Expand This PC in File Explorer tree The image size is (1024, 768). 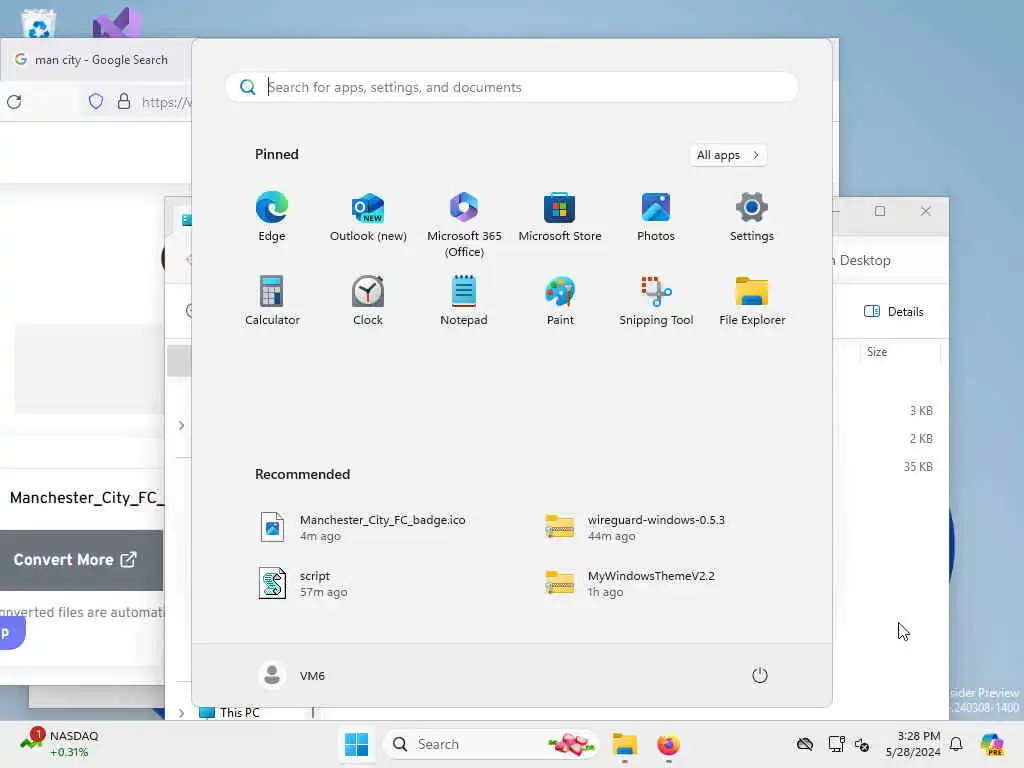click(182, 712)
